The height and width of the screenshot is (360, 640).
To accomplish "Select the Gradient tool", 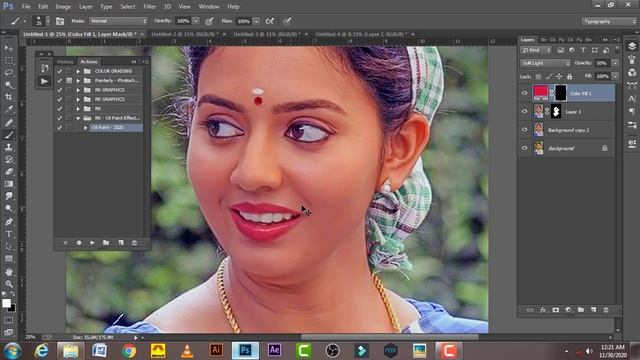I will [9, 184].
